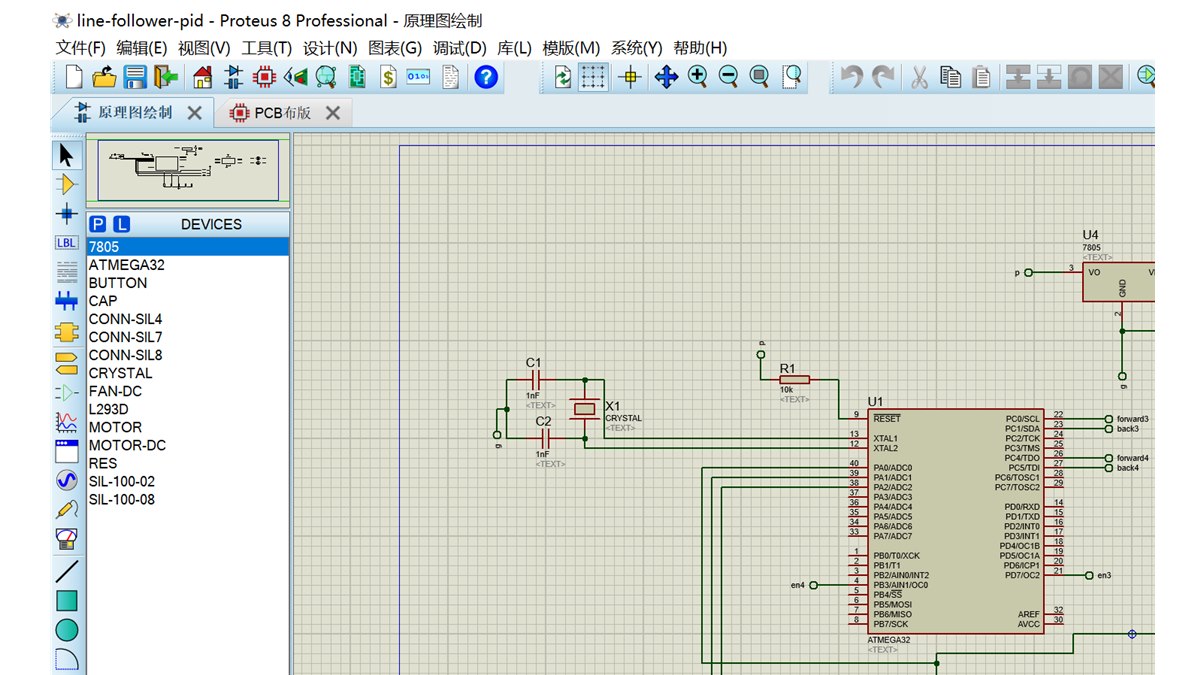Open the 模版(M) menu
The height and width of the screenshot is (675, 1200).
[571, 48]
